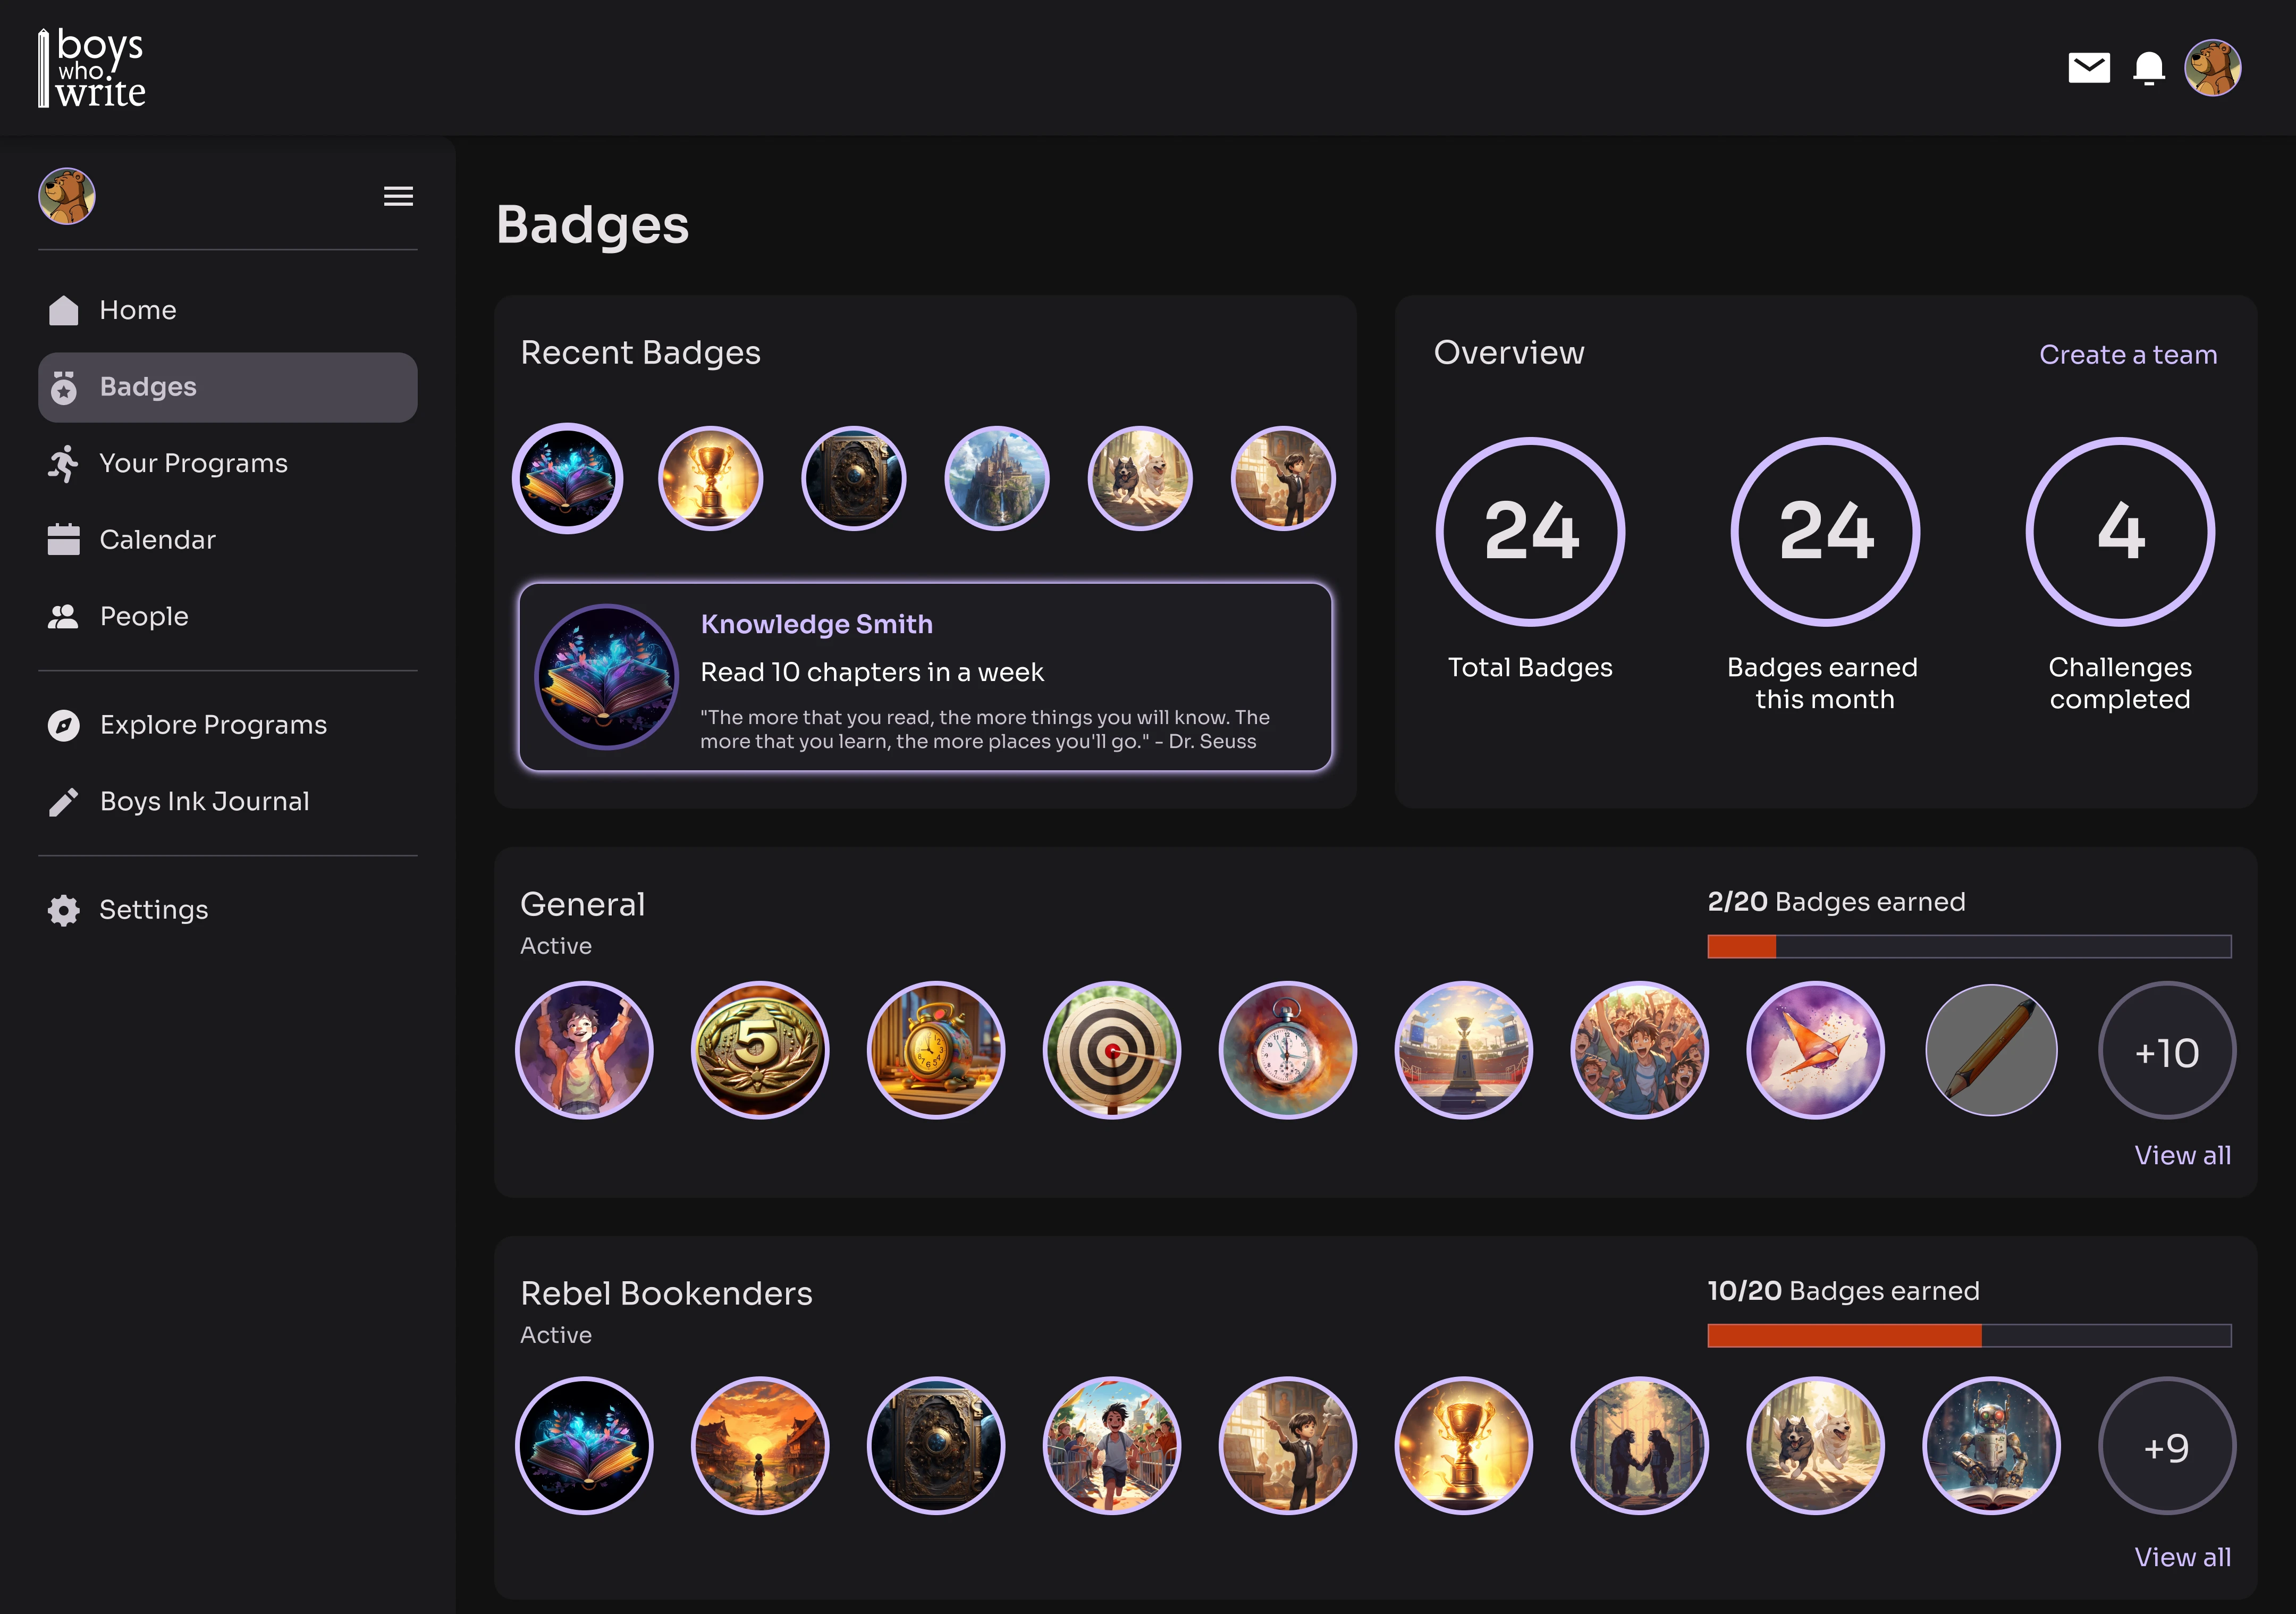Open Your Programs page

[192, 463]
